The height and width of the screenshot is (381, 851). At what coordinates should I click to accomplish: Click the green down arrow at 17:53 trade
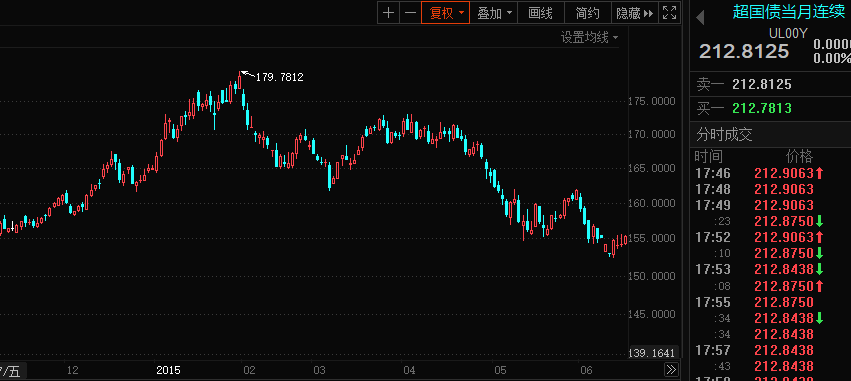pyautogui.click(x=820, y=269)
